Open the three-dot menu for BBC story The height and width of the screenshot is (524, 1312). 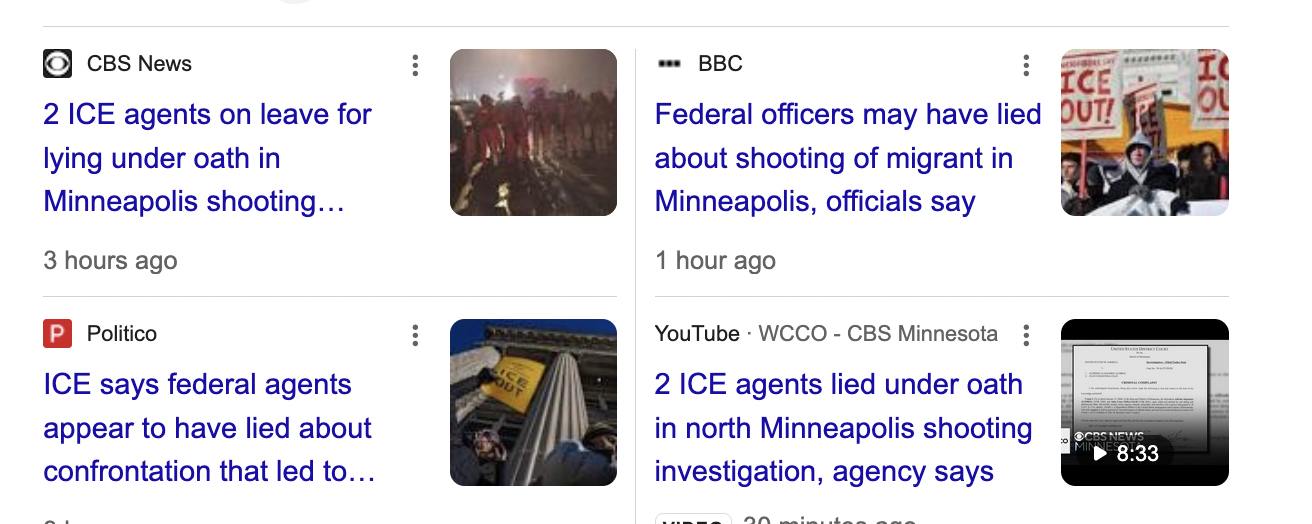point(1026,66)
